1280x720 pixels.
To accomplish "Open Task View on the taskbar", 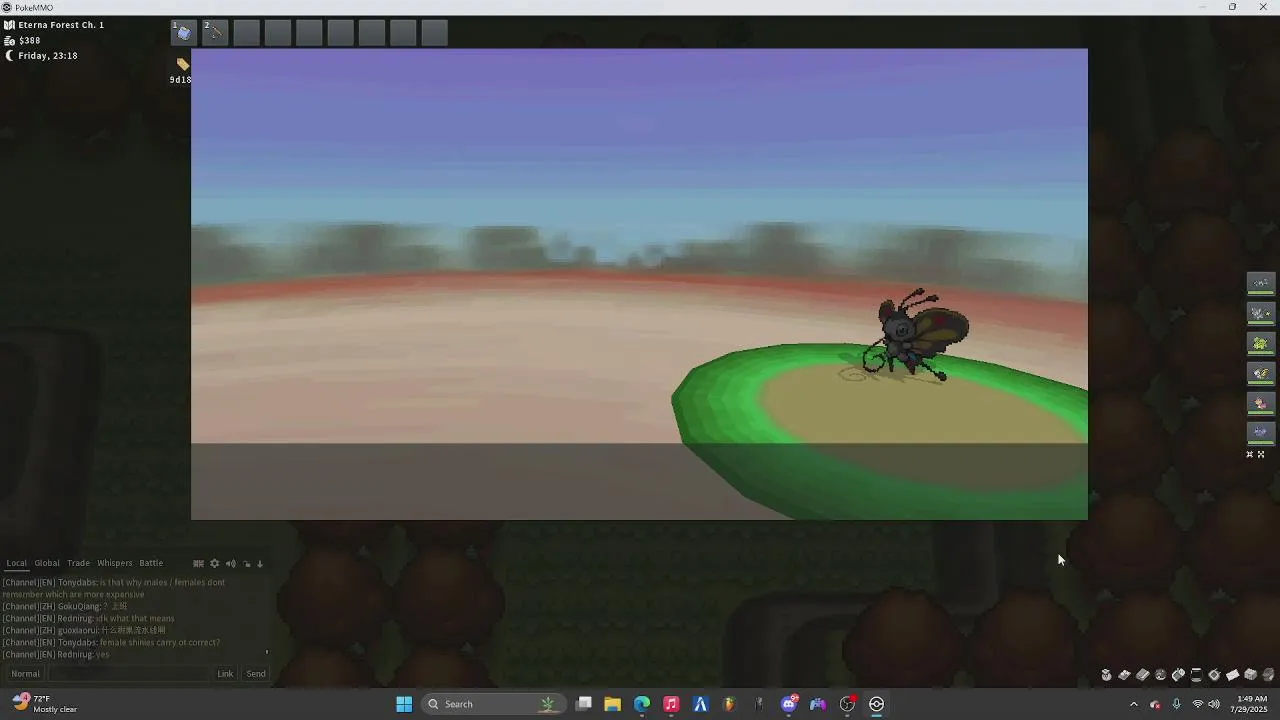I will point(584,704).
